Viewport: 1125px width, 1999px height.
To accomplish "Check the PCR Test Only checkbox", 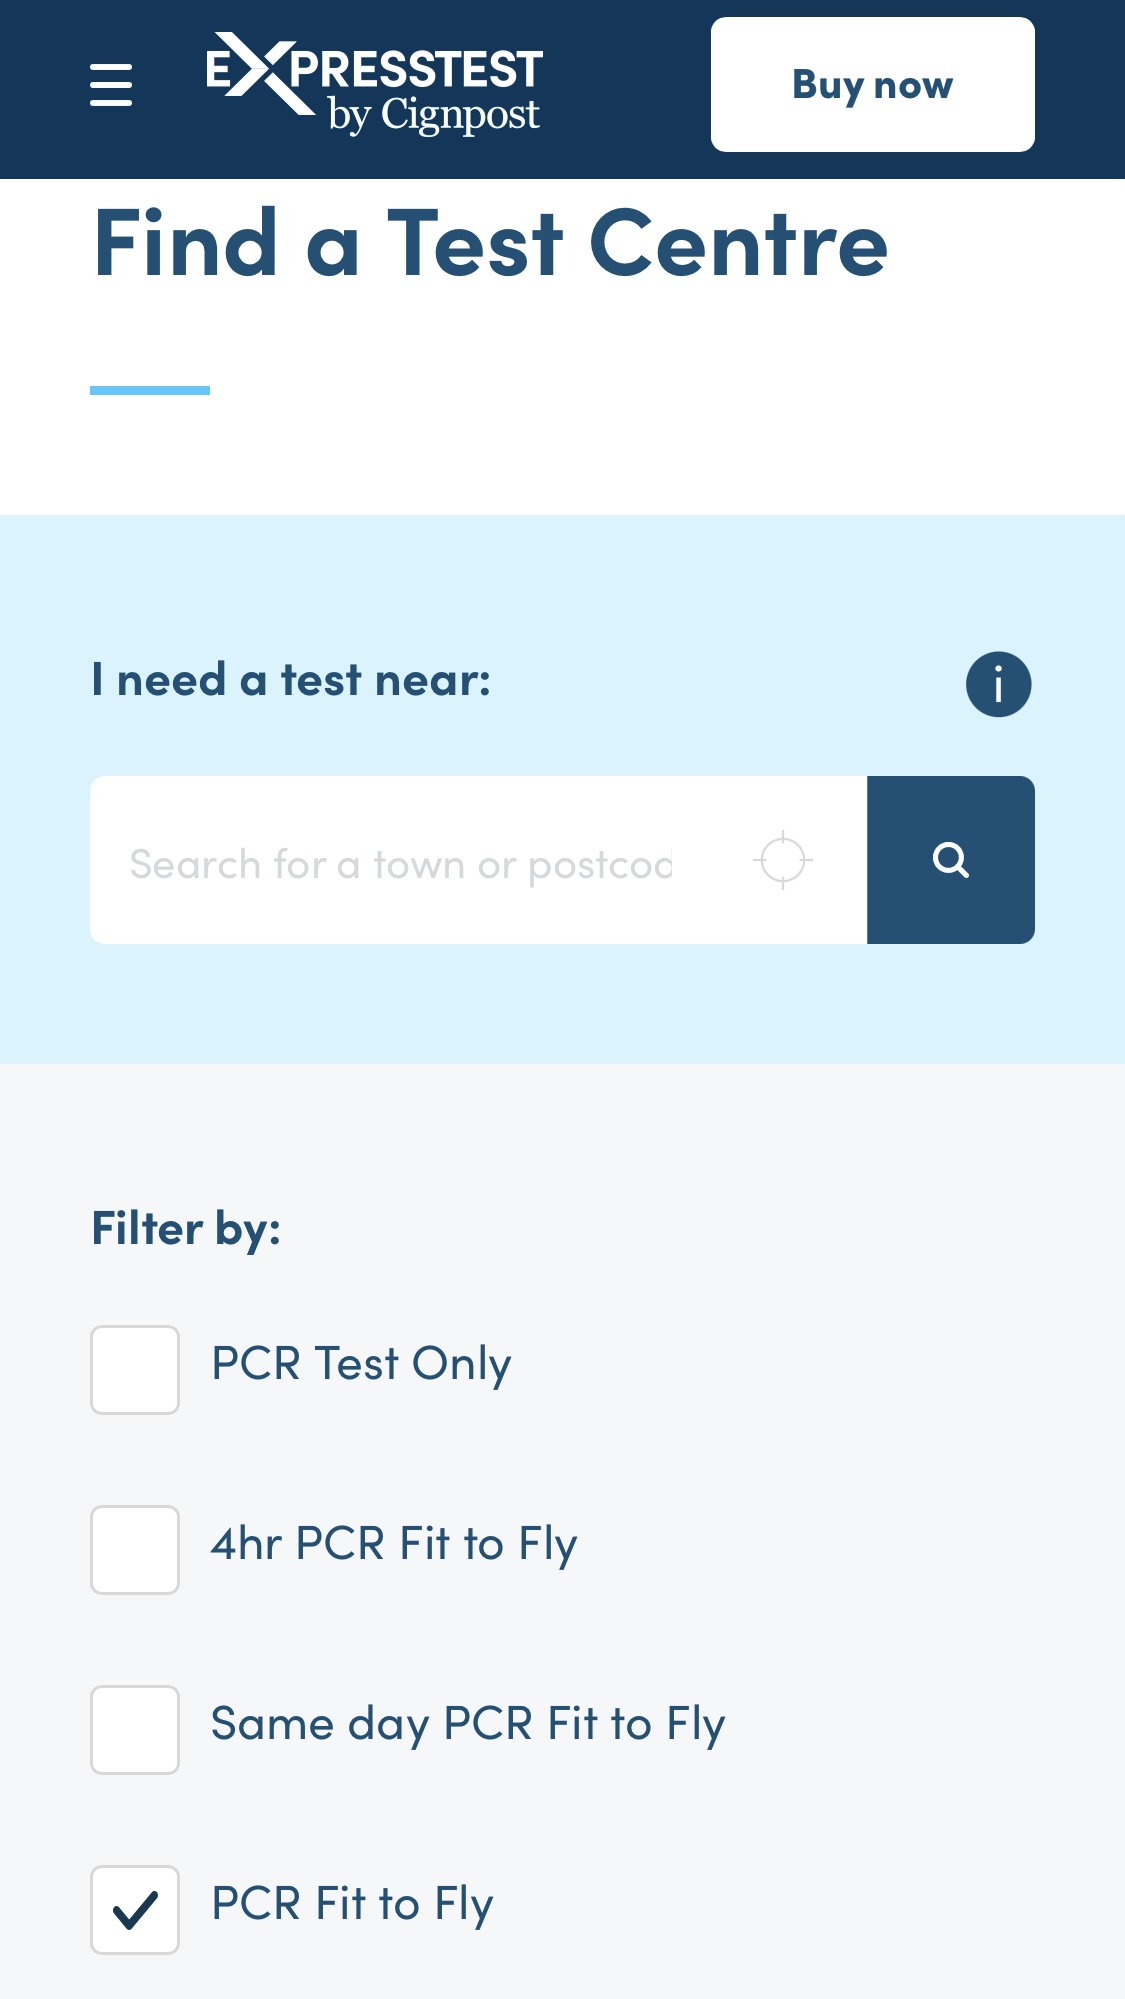I will click(x=135, y=1370).
